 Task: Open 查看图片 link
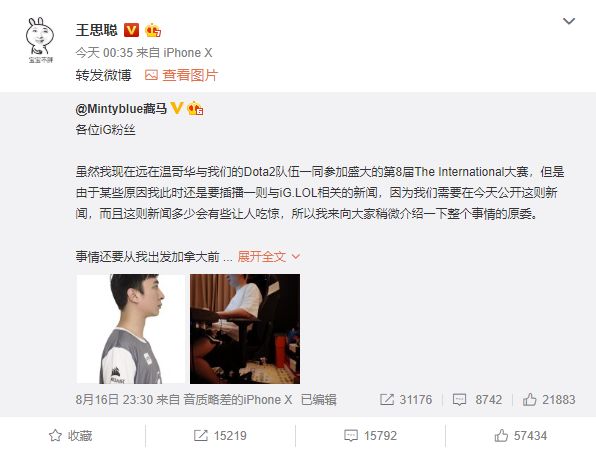(x=190, y=75)
